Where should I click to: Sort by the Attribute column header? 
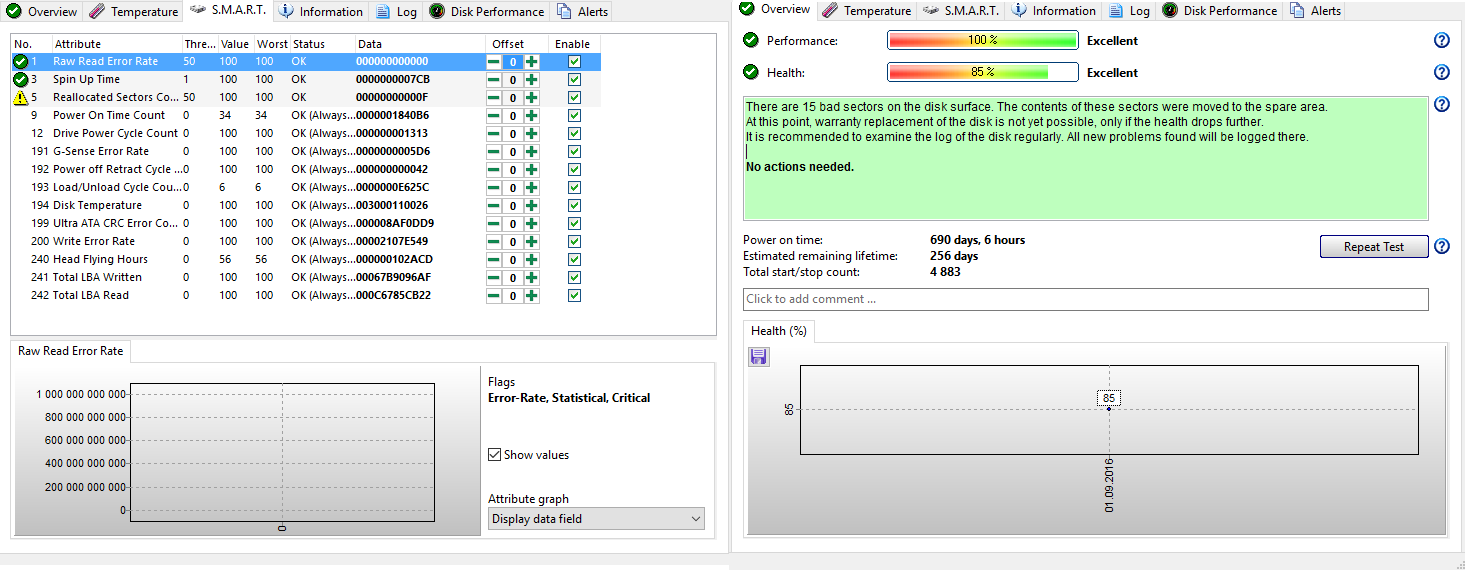(x=116, y=44)
